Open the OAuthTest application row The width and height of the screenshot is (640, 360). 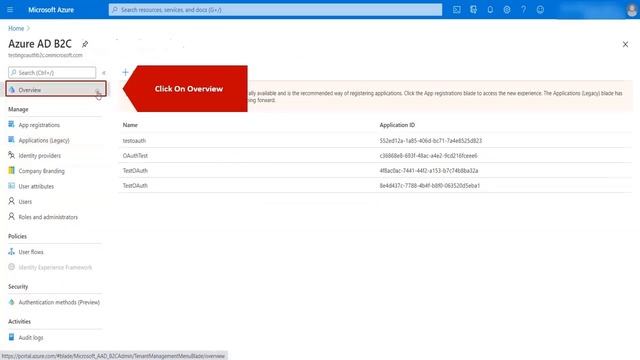tap(375, 156)
